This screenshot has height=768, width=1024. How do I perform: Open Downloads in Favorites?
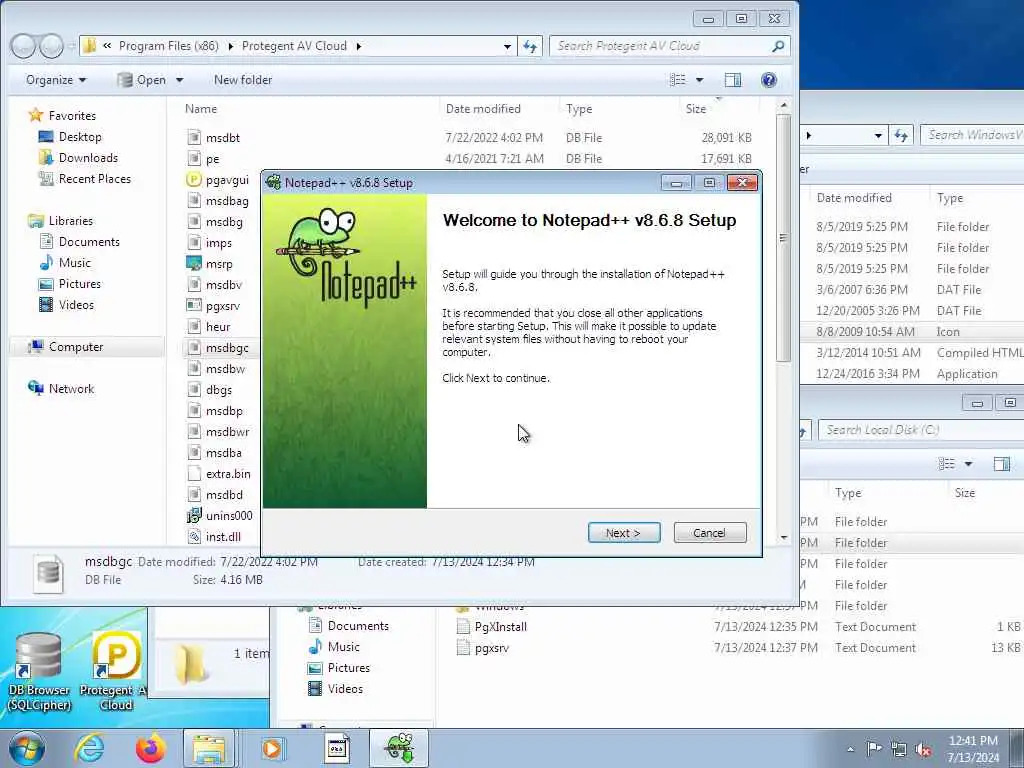(x=88, y=157)
